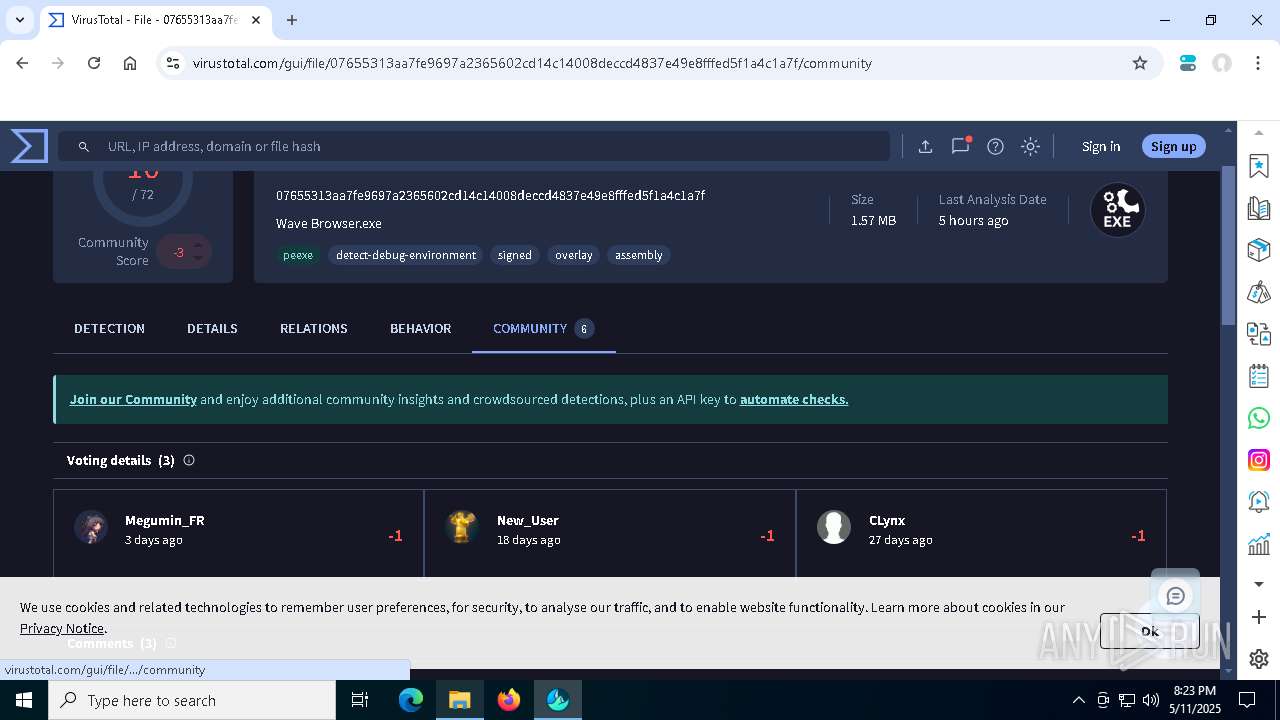Screen dimensions: 1280x720
Task: Click the search magnifier icon
Action: (x=84, y=146)
